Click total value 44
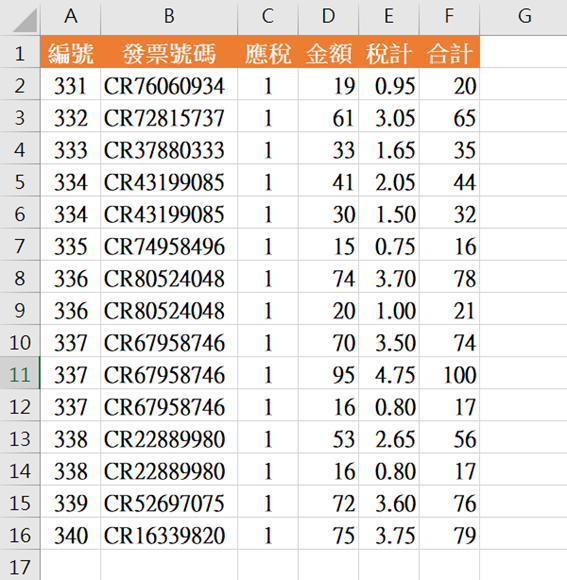Viewport: 567px width, 580px height. 449,180
